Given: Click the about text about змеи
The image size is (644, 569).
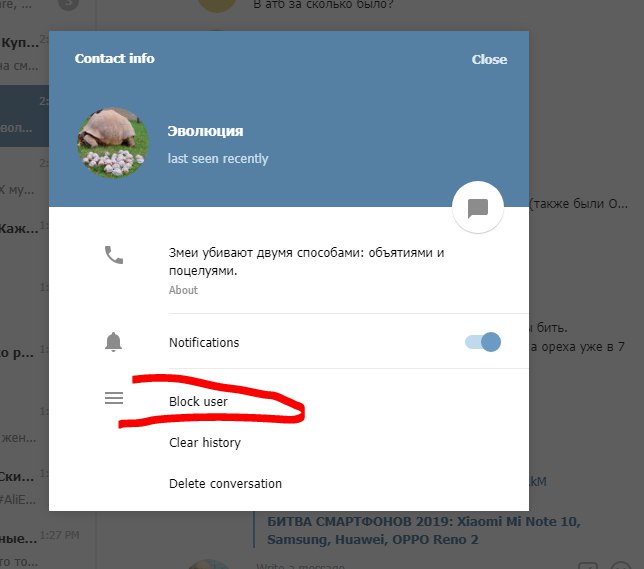Looking at the screenshot, I should pos(306,261).
